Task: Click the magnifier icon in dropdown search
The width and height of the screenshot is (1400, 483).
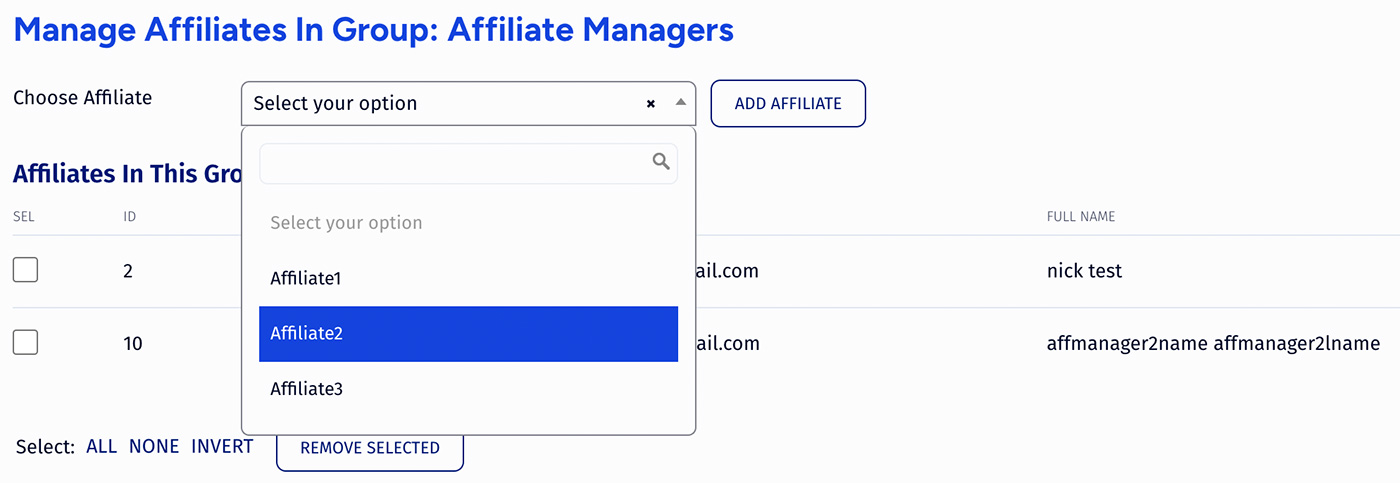Action: pos(661,162)
